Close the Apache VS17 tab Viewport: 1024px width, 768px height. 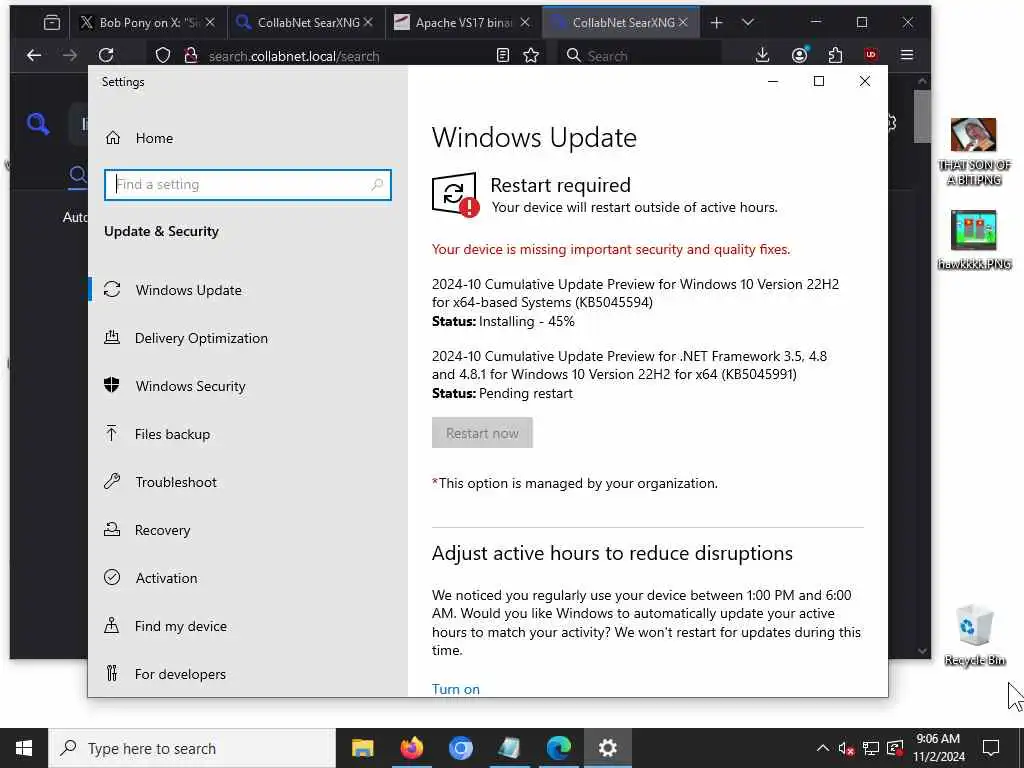526,22
